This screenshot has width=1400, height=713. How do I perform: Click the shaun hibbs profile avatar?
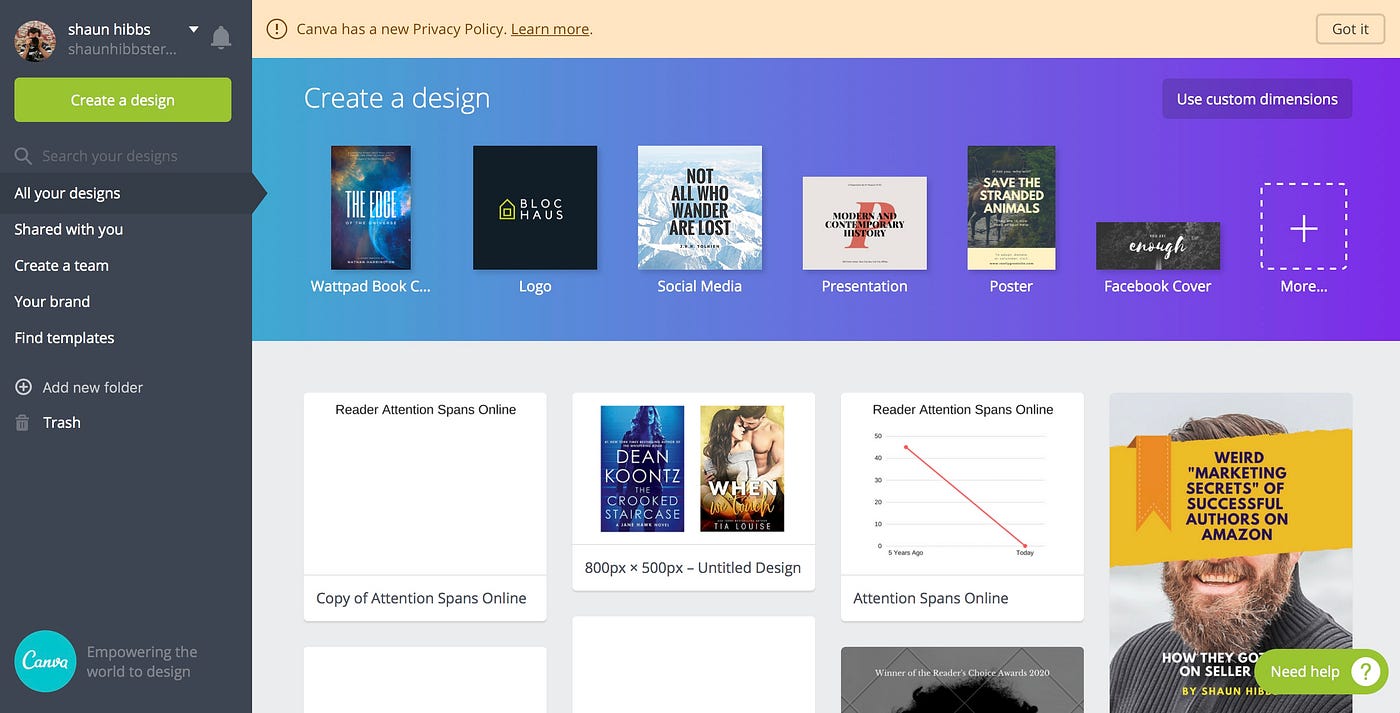(x=35, y=40)
